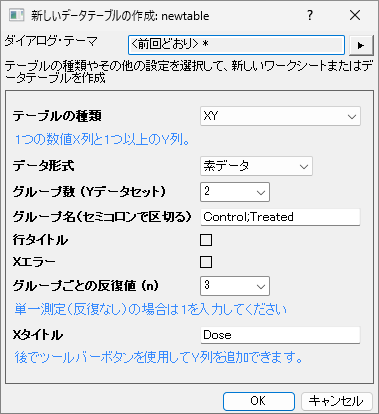The image size is (379, 414).
Task: Click the テーブルの種類 label
Action: click(57, 116)
